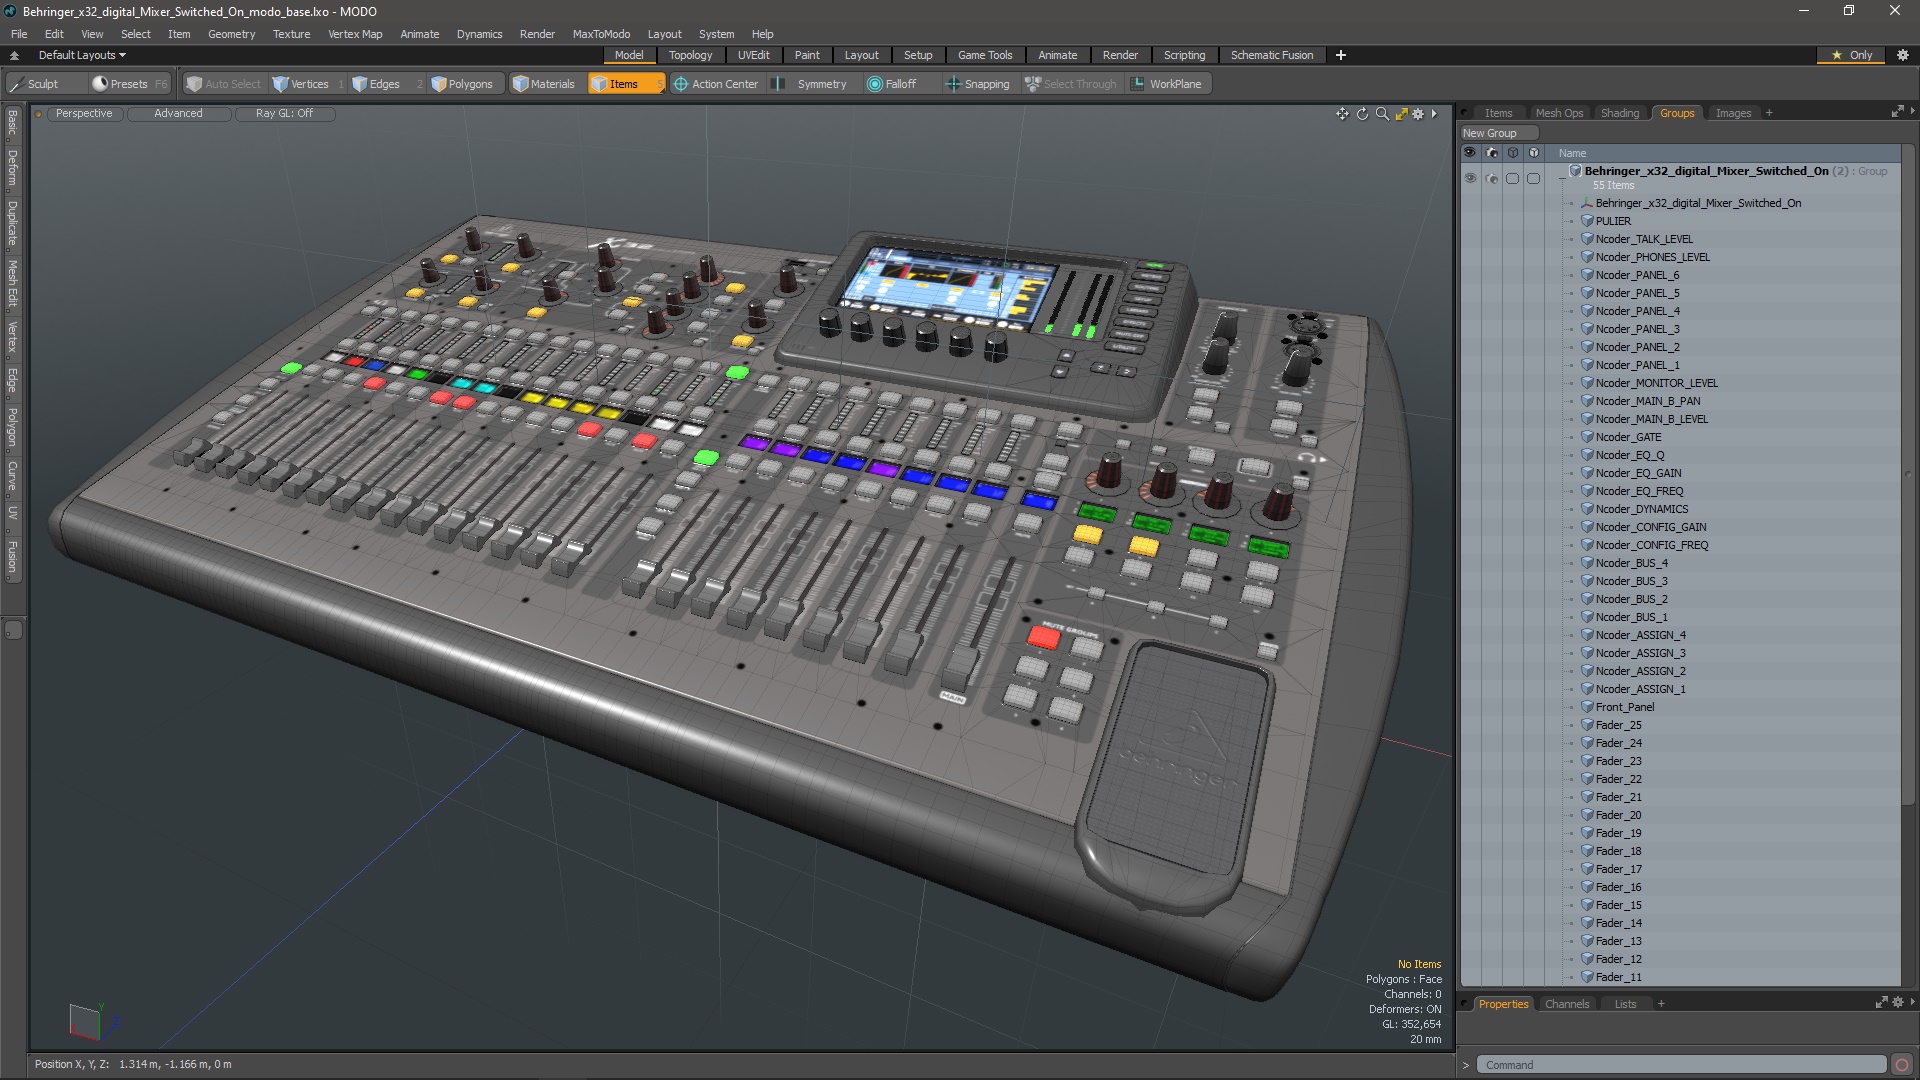Switch to the Topology layout tab
This screenshot has width=1920, height=1080.
click(690, 55)
